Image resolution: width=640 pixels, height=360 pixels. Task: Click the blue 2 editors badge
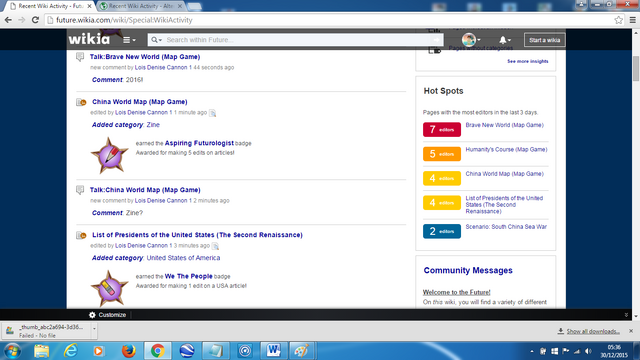(442, 231)
